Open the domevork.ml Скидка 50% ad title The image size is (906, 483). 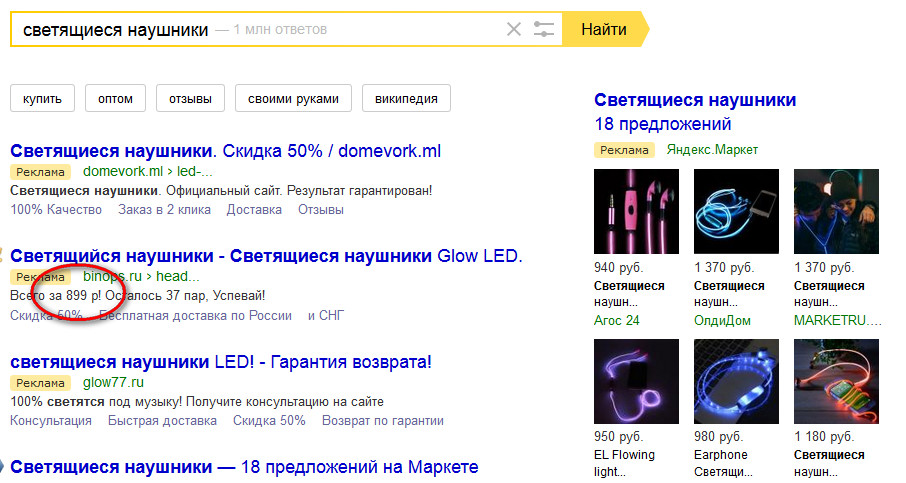click(225, 151)
